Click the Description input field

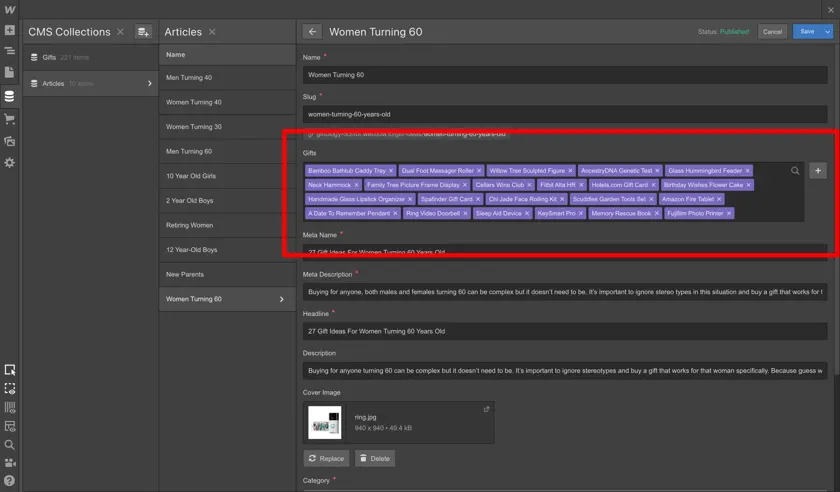point(565,370)
